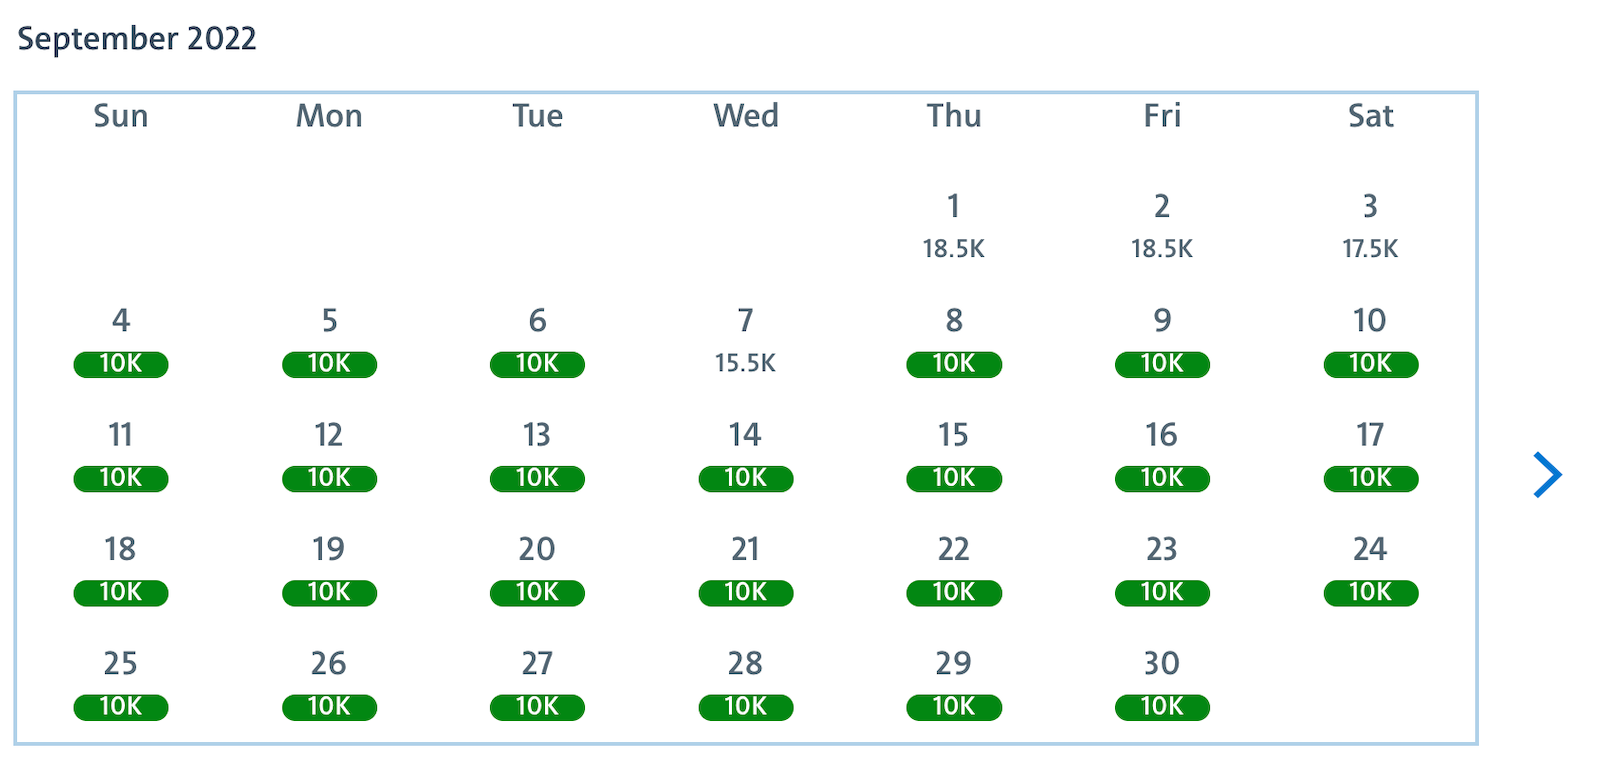Click the 10K fare pill for September 30
1600x762 pixels.
1161,707
